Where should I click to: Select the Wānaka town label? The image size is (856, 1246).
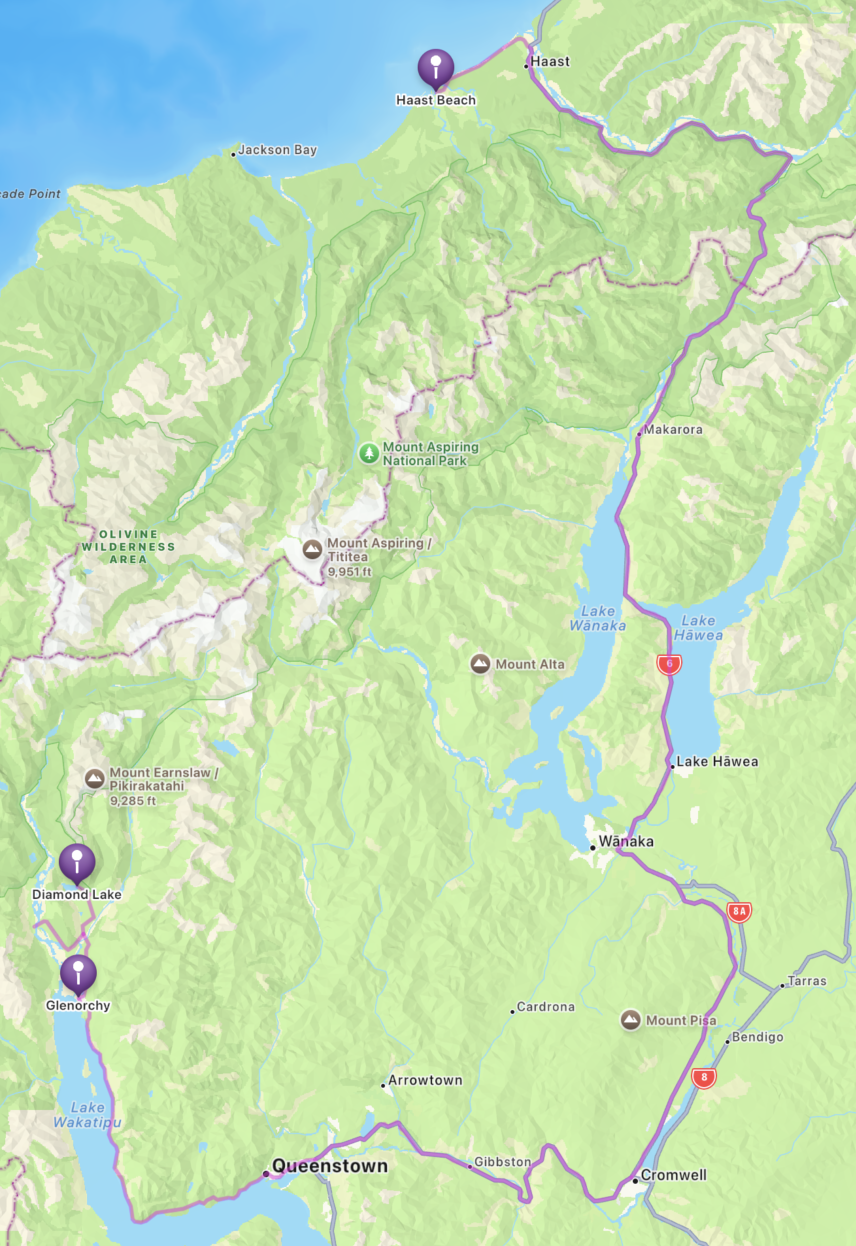(x=626, y=841)
